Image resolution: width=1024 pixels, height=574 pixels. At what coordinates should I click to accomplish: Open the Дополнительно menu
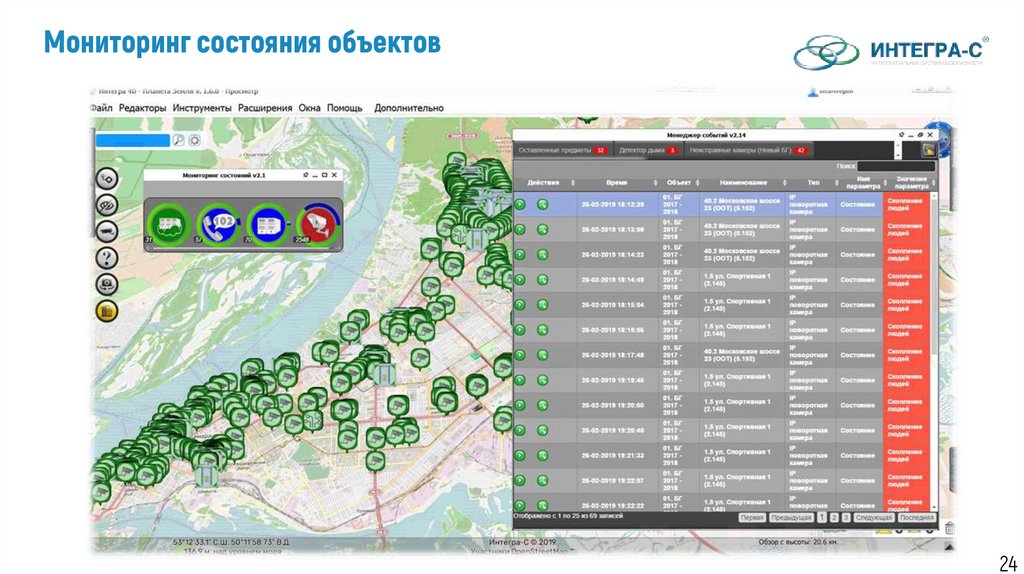(x=409, y=108)
